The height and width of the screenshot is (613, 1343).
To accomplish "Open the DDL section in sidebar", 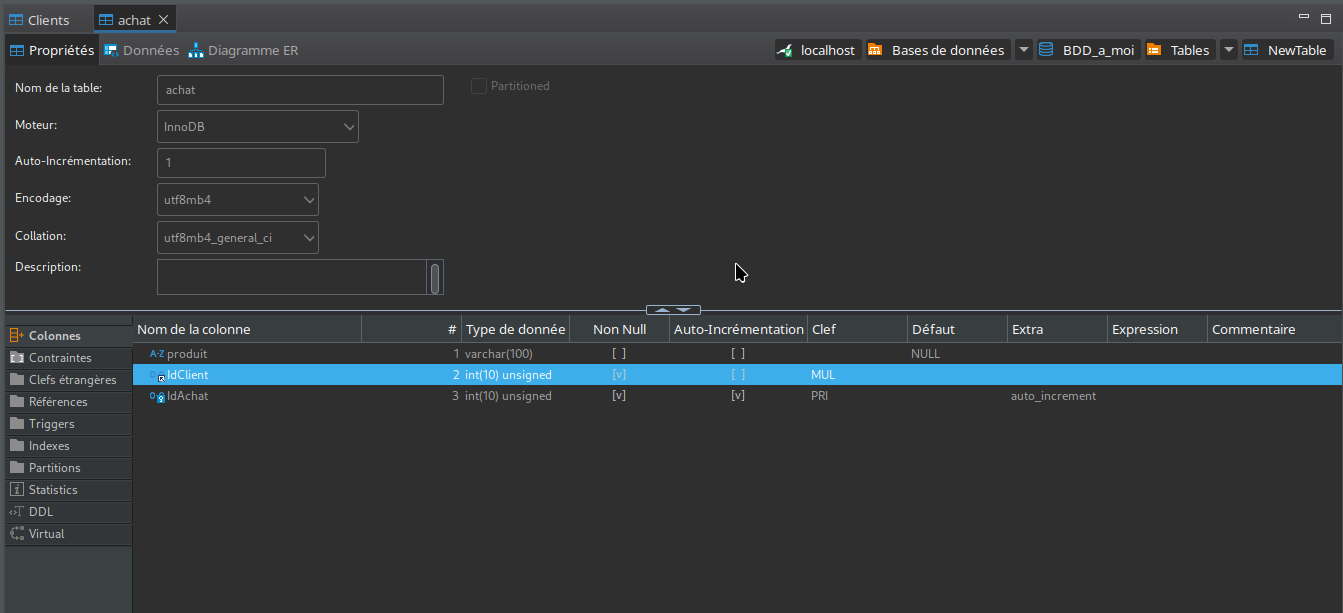I will tap(40, 512).
